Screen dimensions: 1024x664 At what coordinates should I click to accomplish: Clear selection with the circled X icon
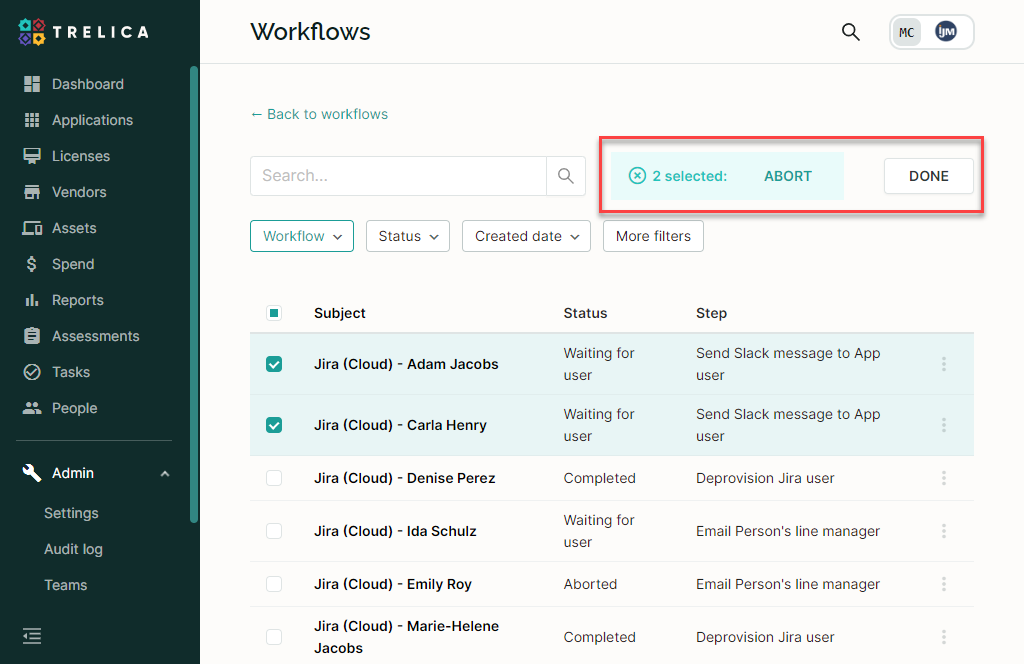pos(637,176)
